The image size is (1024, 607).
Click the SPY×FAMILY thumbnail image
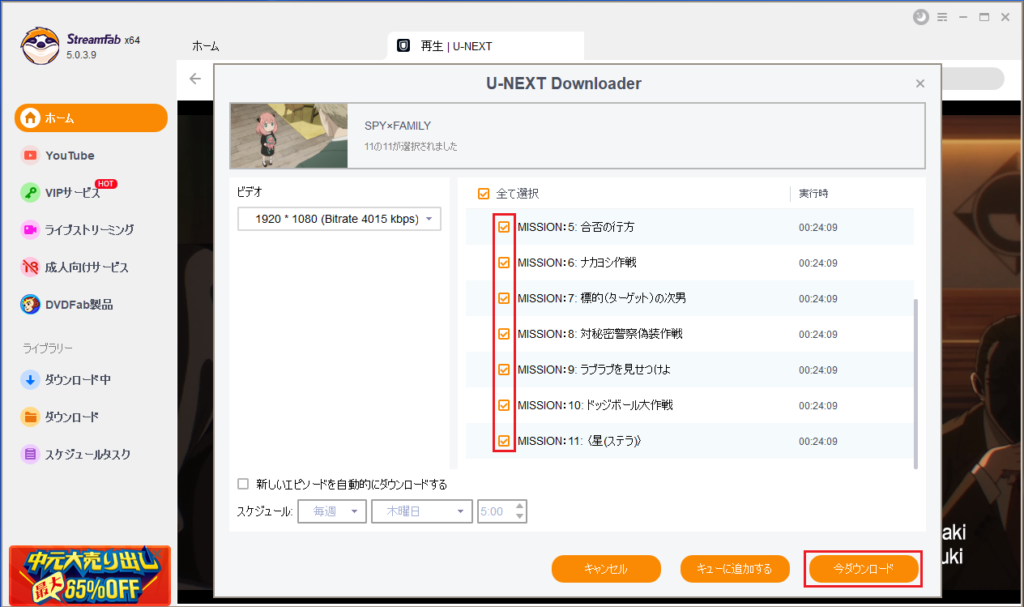(x=289, y=136)
